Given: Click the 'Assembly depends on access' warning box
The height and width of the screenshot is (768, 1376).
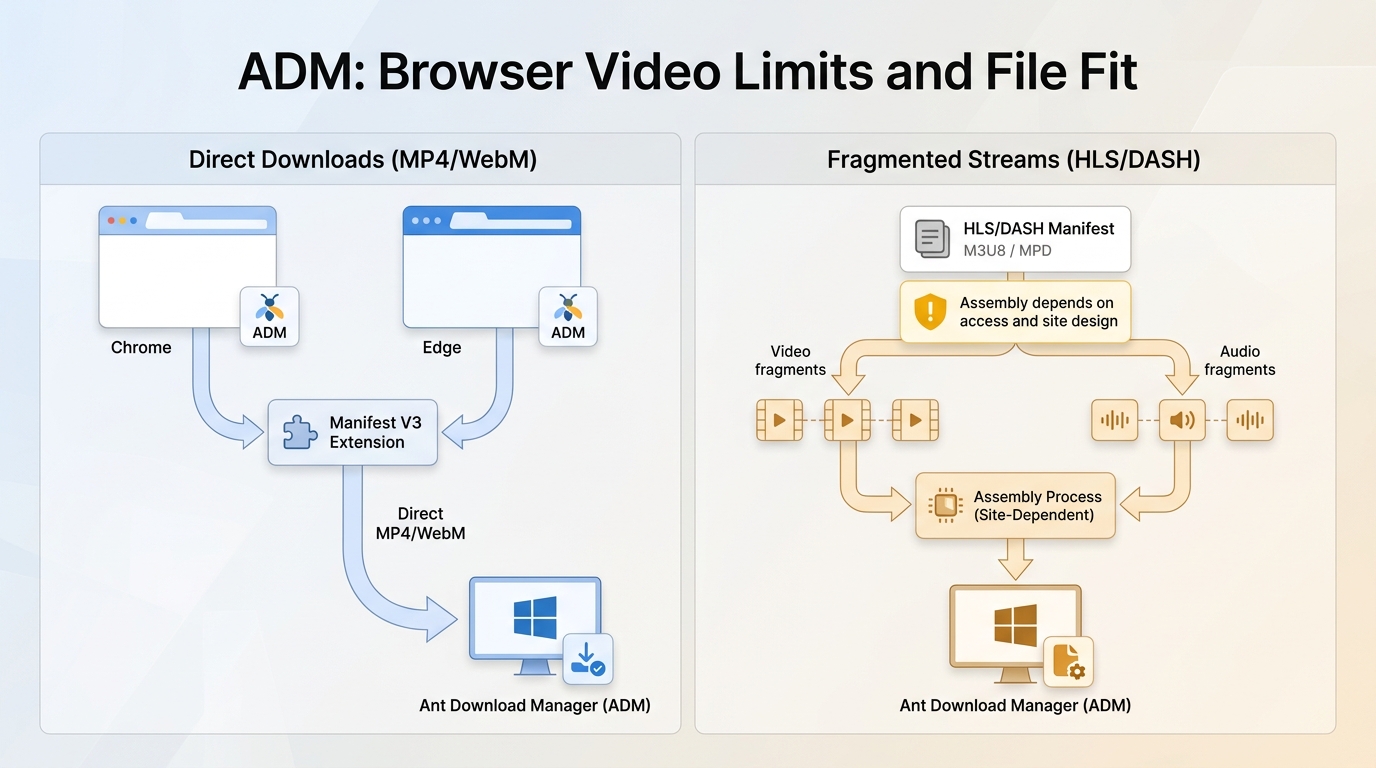Looking at the screenshot, I should (1015, 312).
